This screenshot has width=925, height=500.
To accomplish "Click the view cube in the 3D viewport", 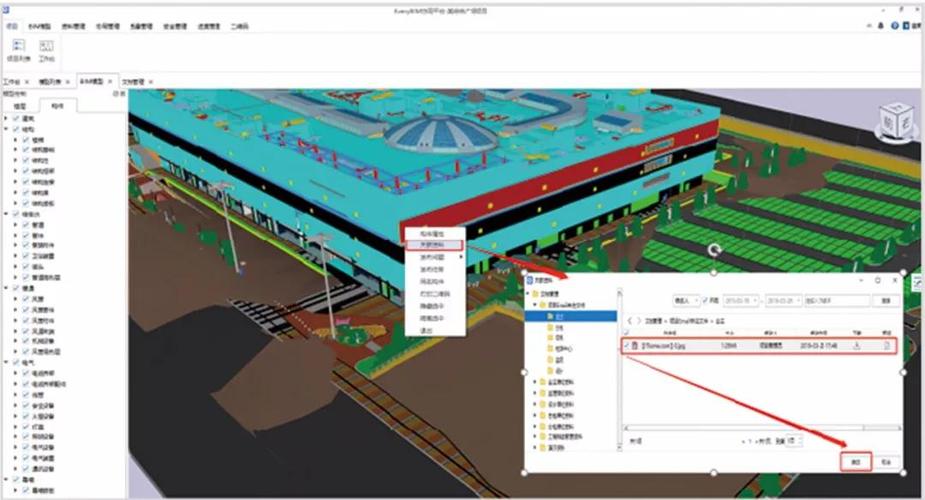I will pyautogui.click(x=896, y=123).
